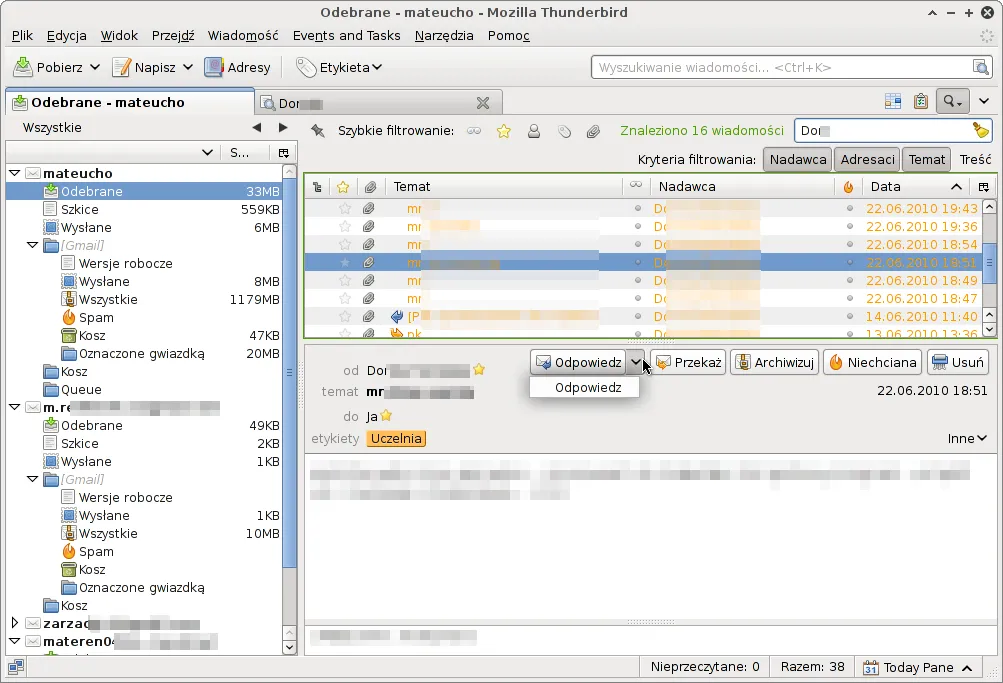
Task: Filter by starred messages icon
Action: pyautogui.click(x=504, y=131)
